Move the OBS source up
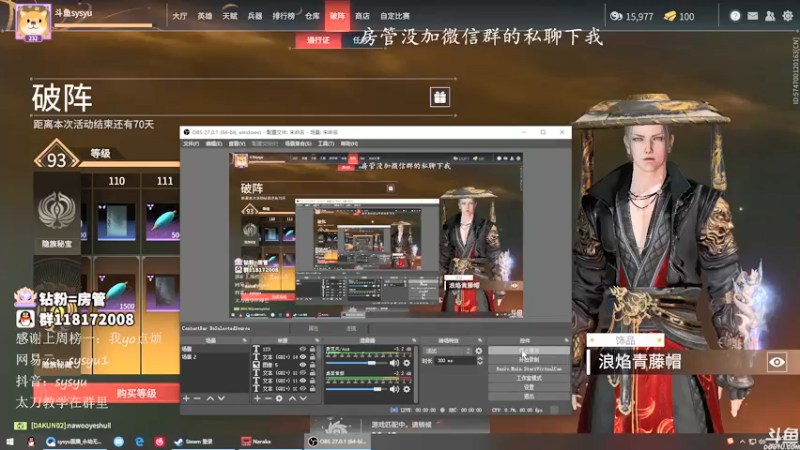The width and height of the screenshot is (800, 450). tap(292, 398)
